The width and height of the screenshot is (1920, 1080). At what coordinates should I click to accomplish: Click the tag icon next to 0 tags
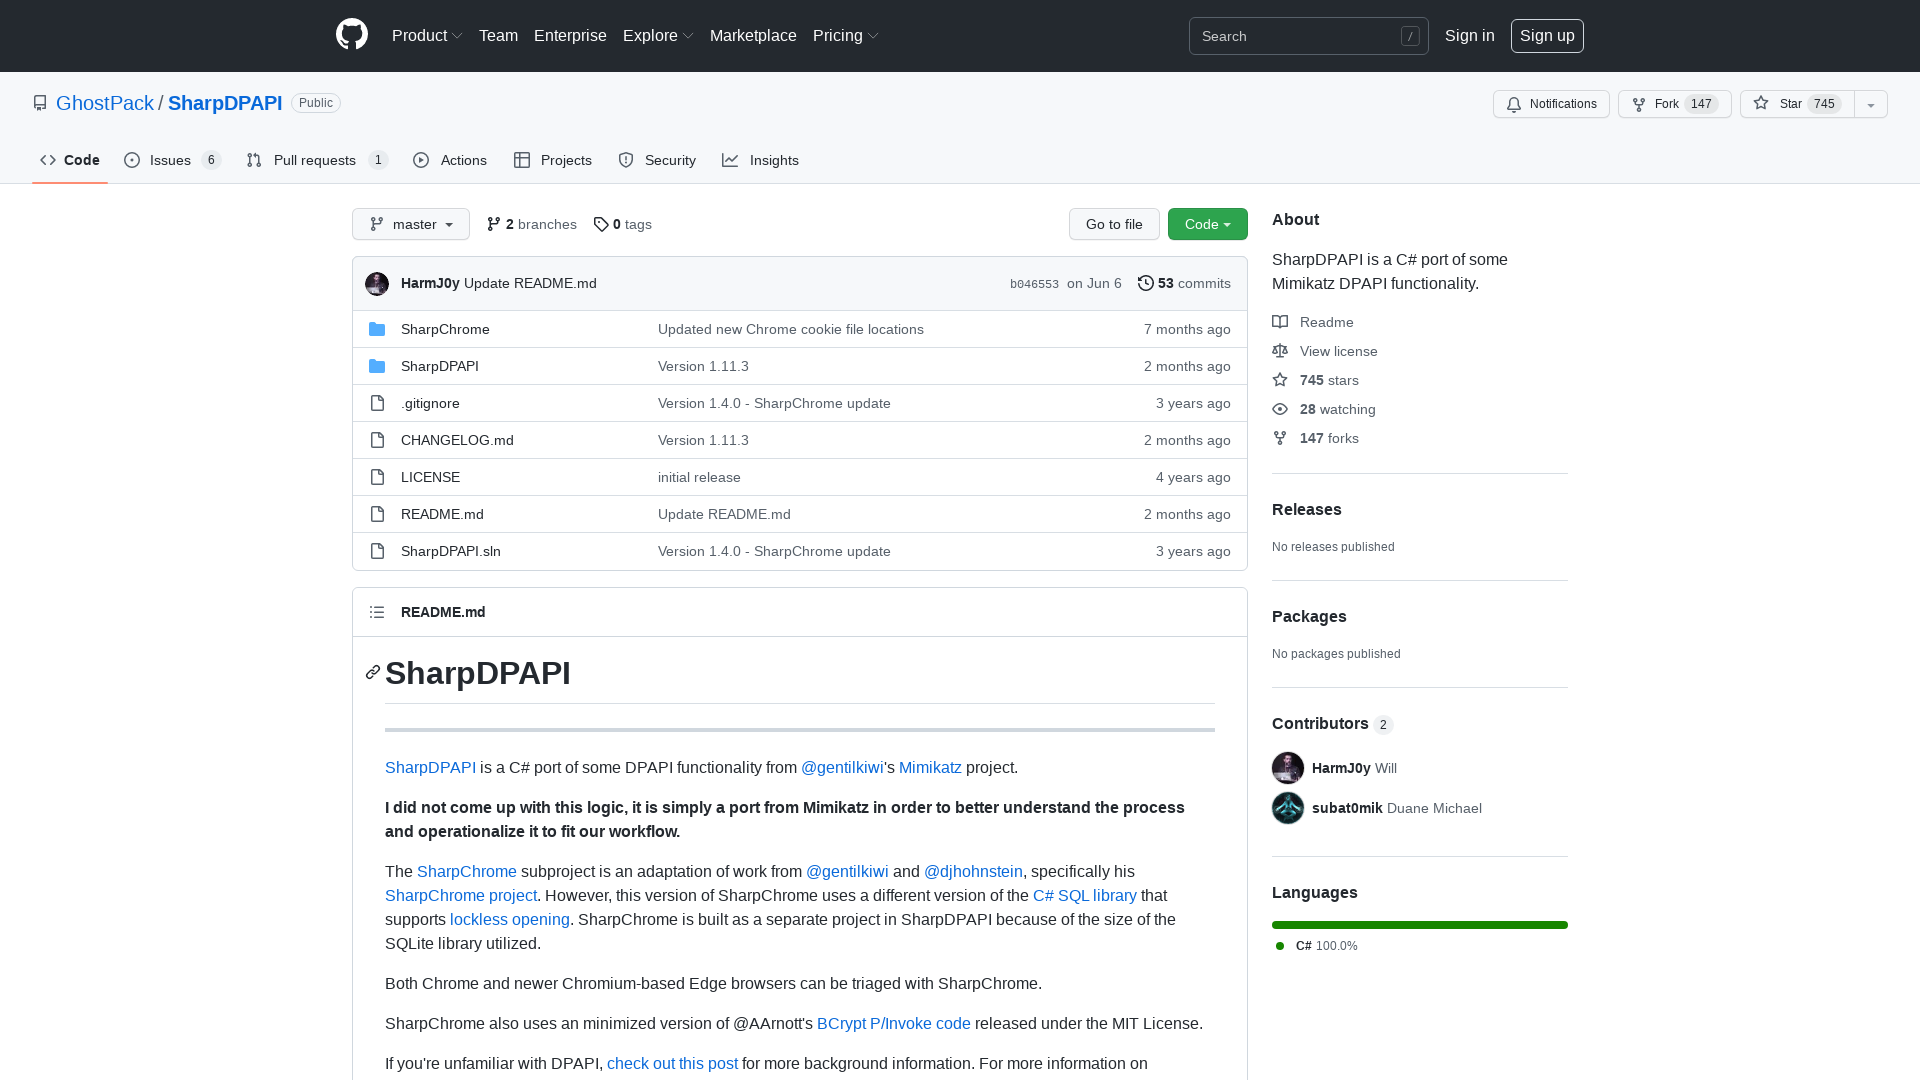point(601,224)
